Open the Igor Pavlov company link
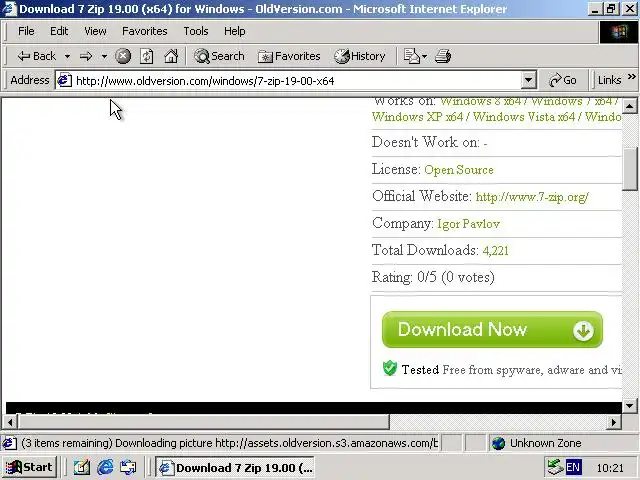640x480 pixels. pos(469,224)
